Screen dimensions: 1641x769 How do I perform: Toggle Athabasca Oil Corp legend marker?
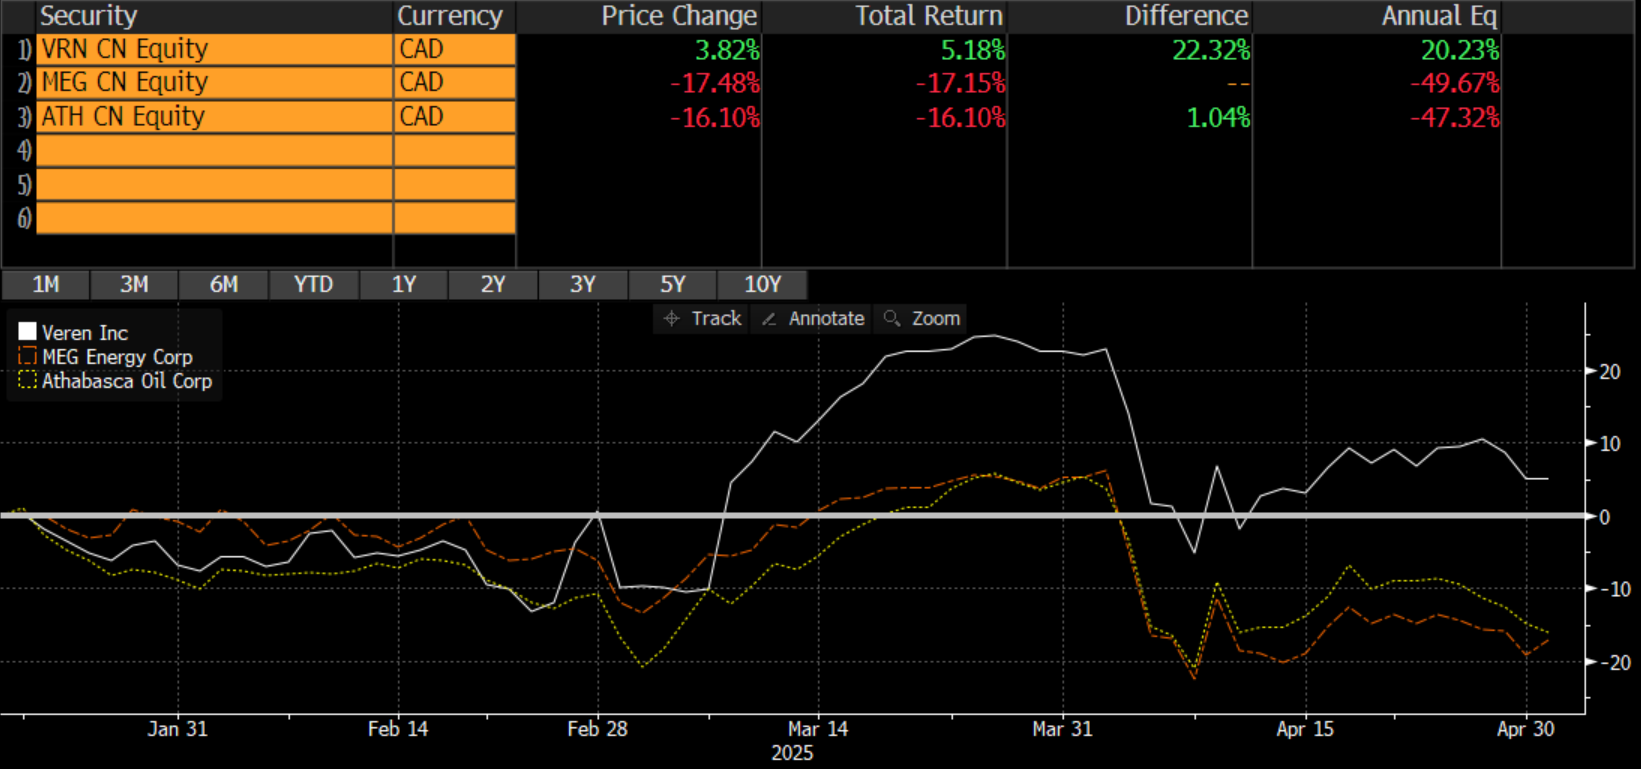tap(27, 381)
